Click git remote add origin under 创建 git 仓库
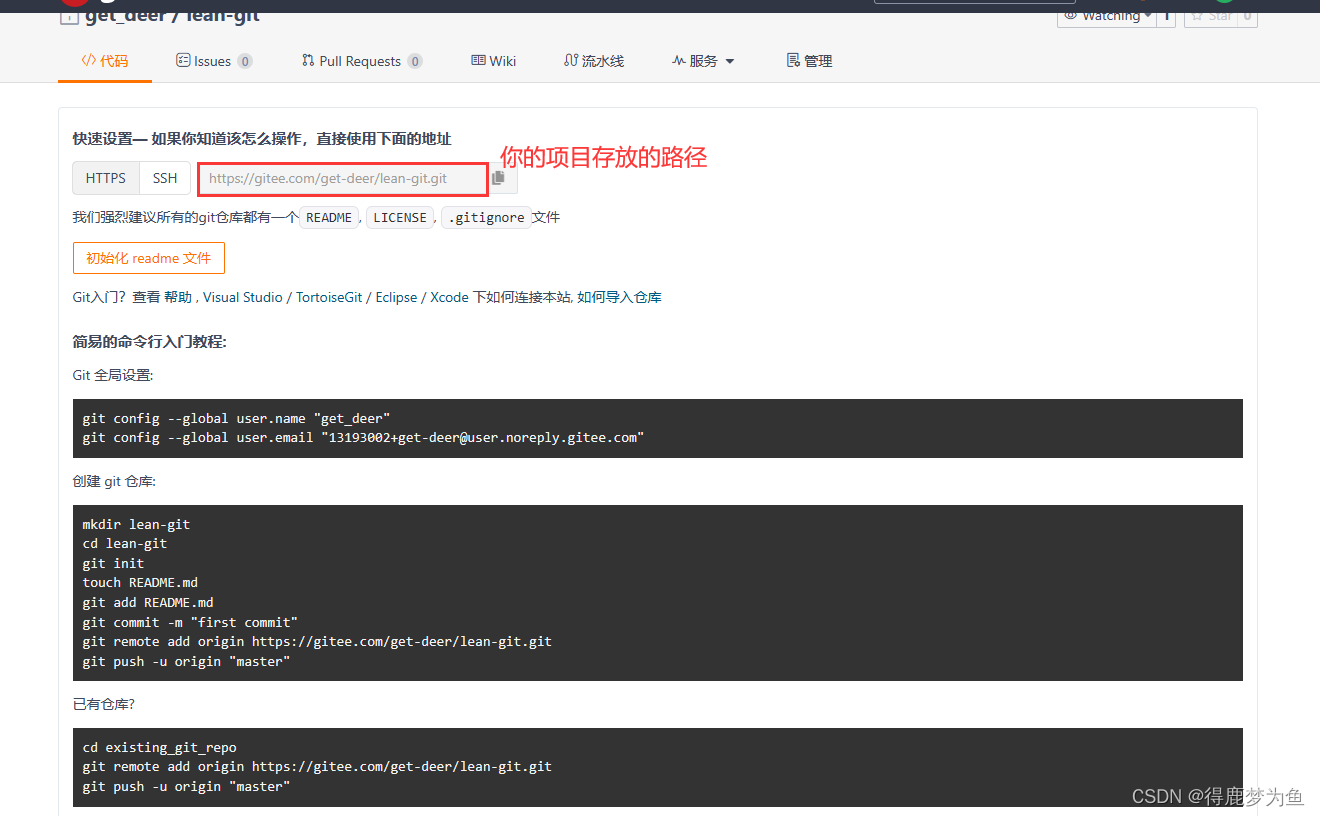The width and height of the screenshot is (1320, 816). 317,641
